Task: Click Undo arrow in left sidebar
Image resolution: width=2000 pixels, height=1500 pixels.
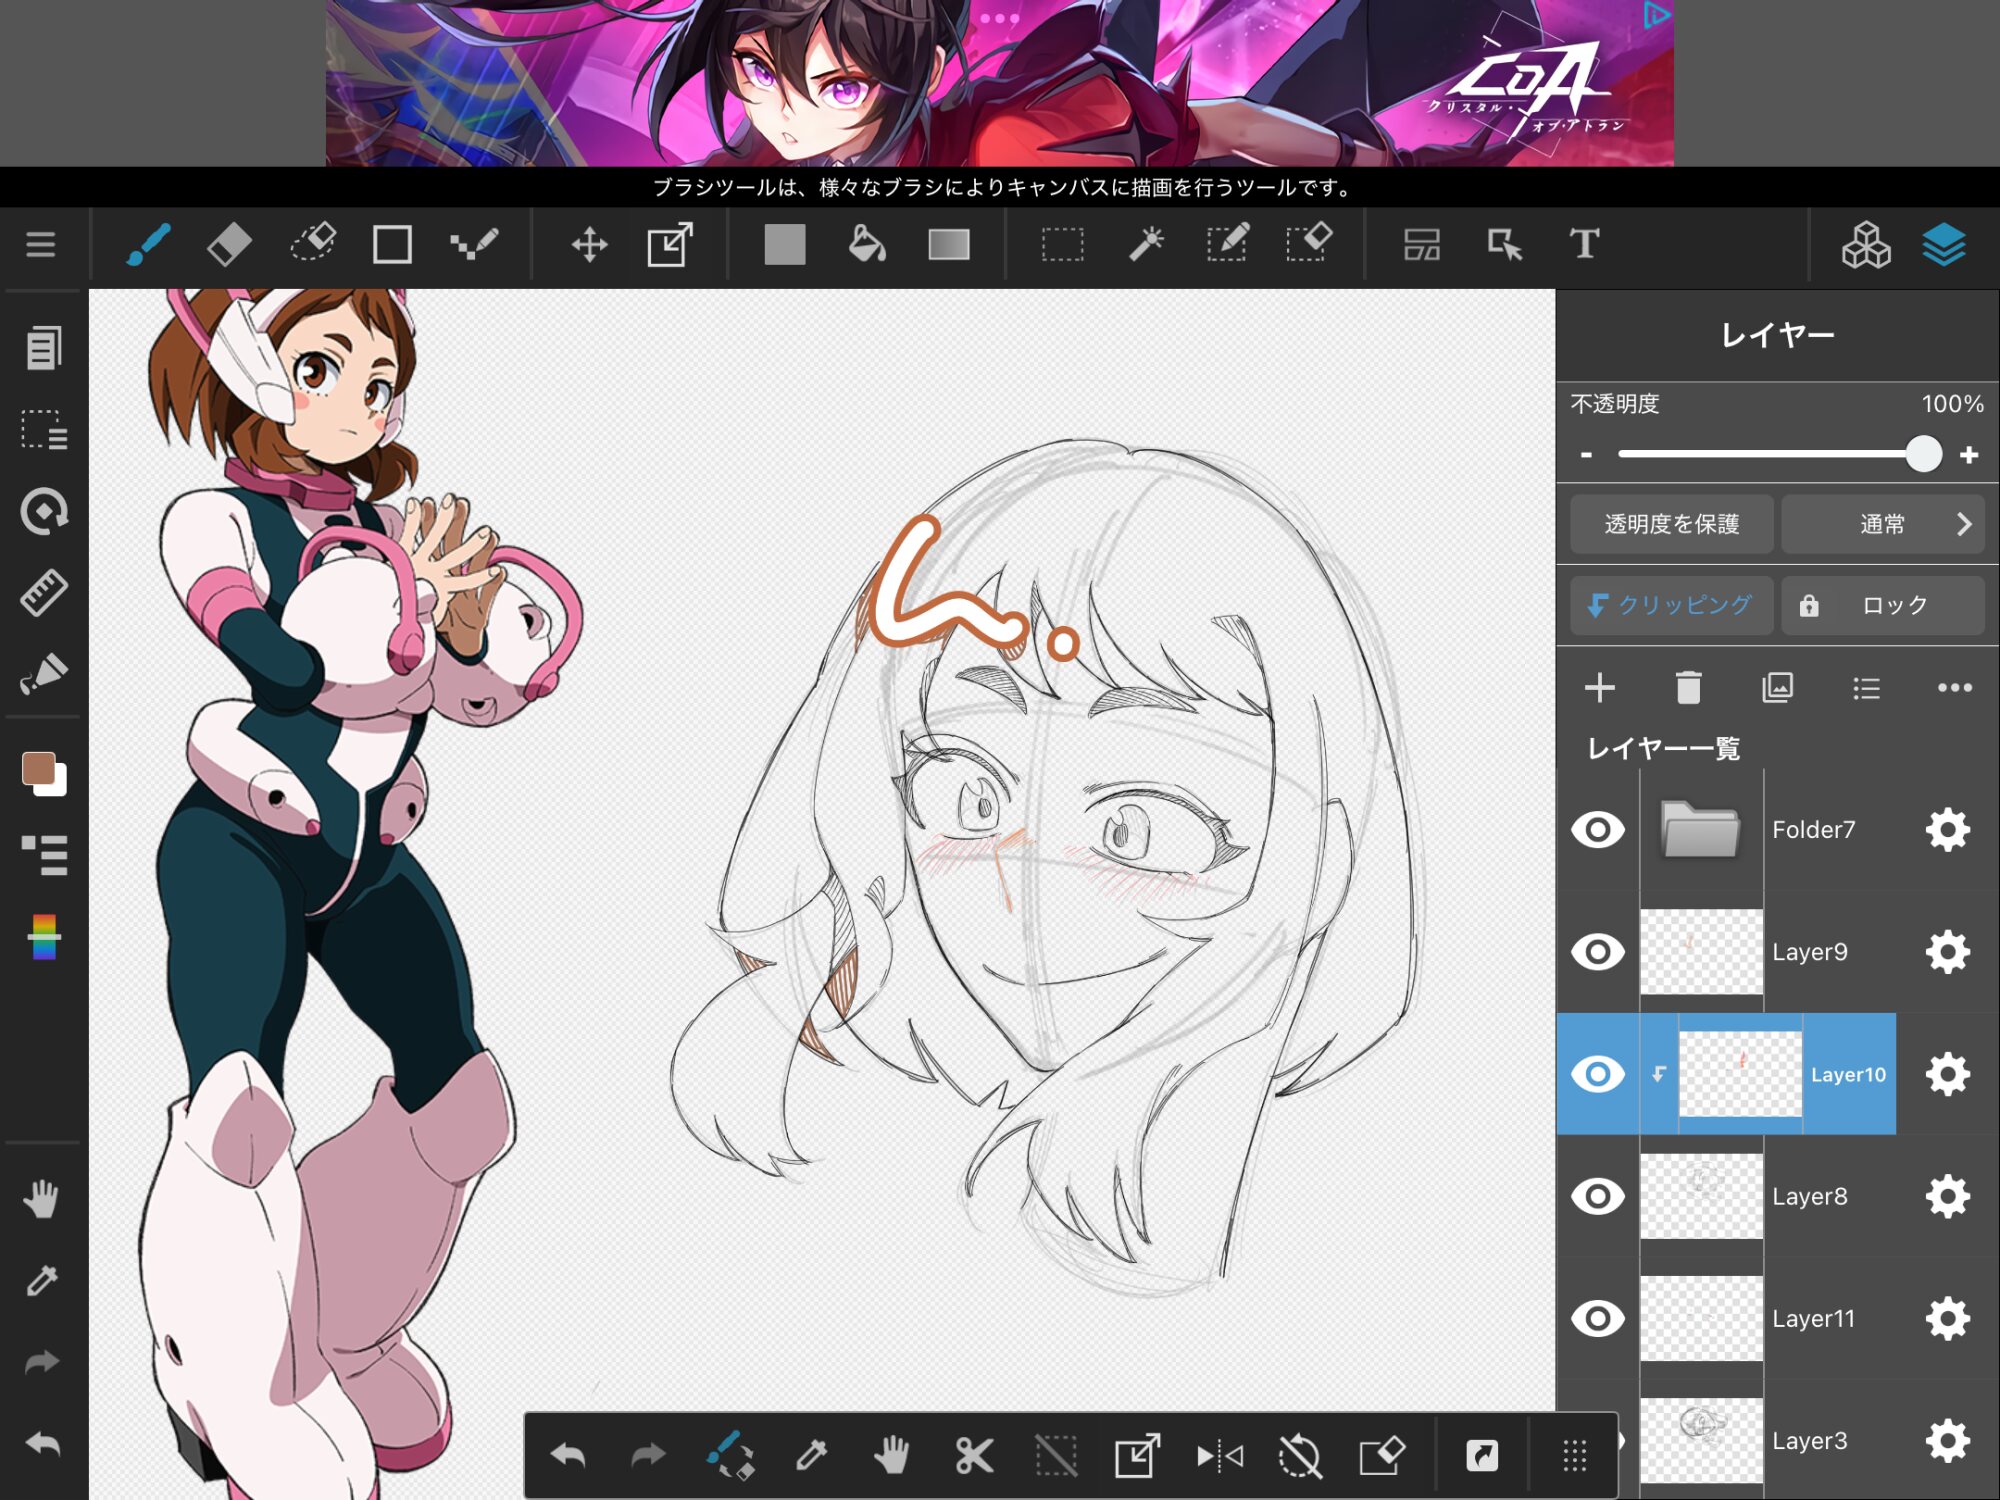Action: (41, 1444)
